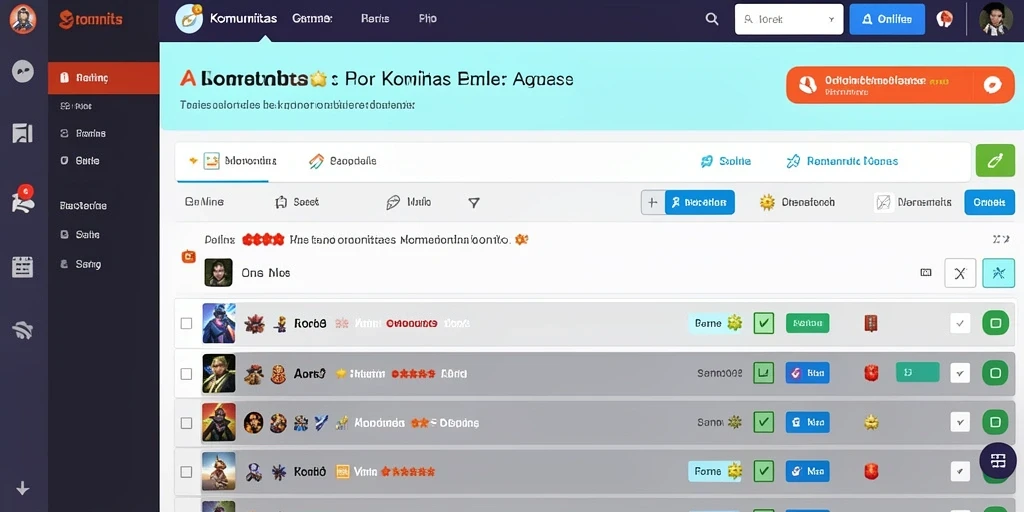Screen dimensions: 1024x512
Task: Open the Pho top navigation item
Action: click(427, 19)
